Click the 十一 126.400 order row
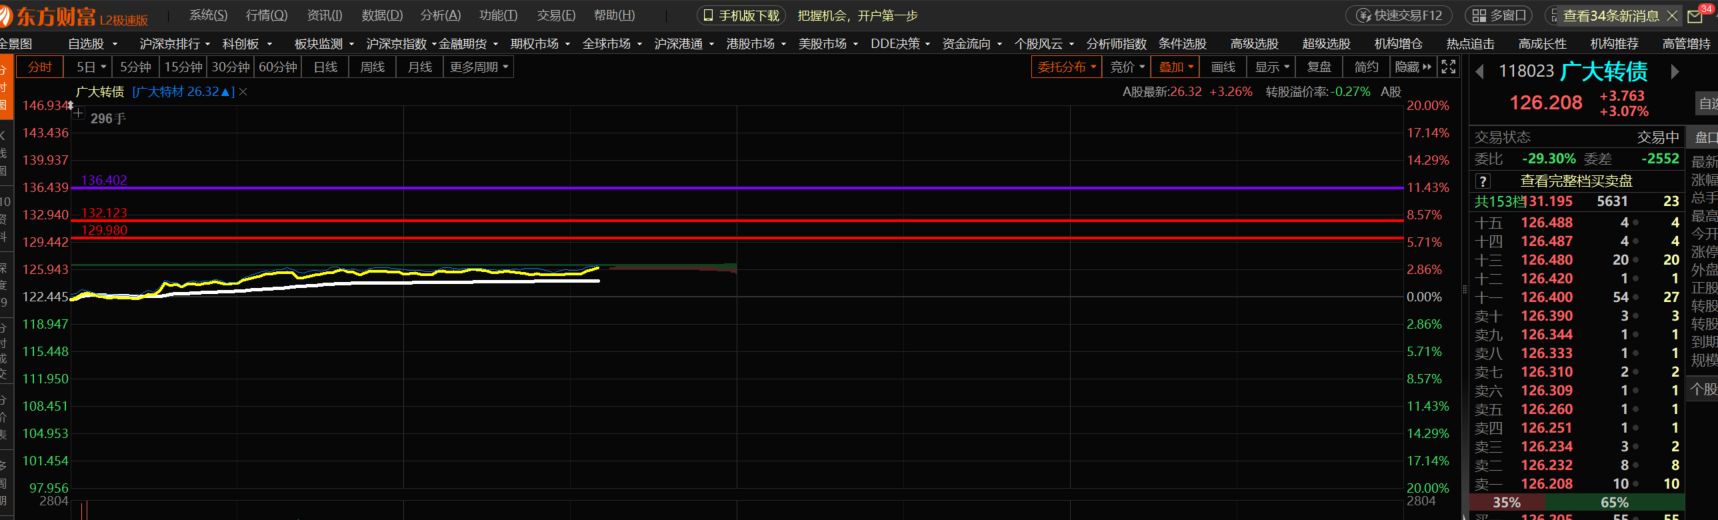1718x520 pixels. point(1577,297)
